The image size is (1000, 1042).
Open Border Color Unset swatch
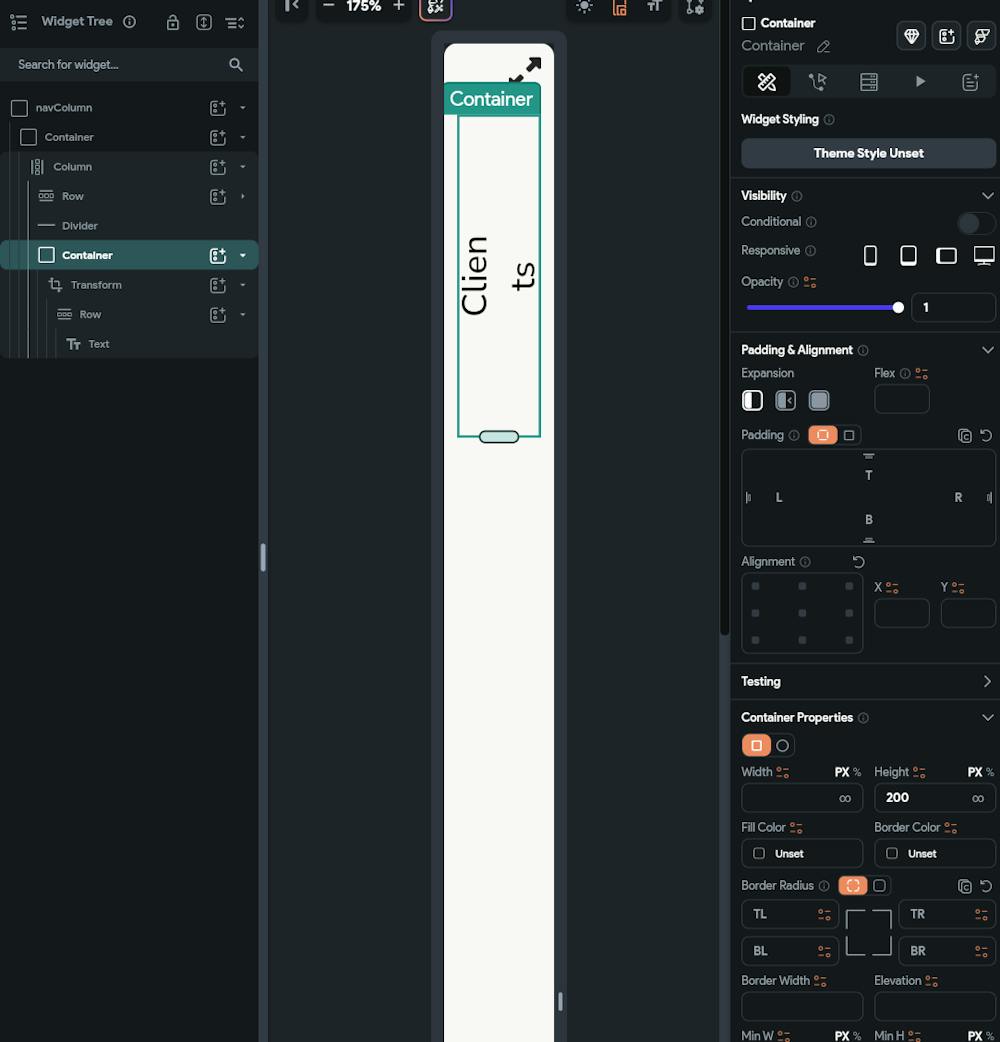(935, 854)
